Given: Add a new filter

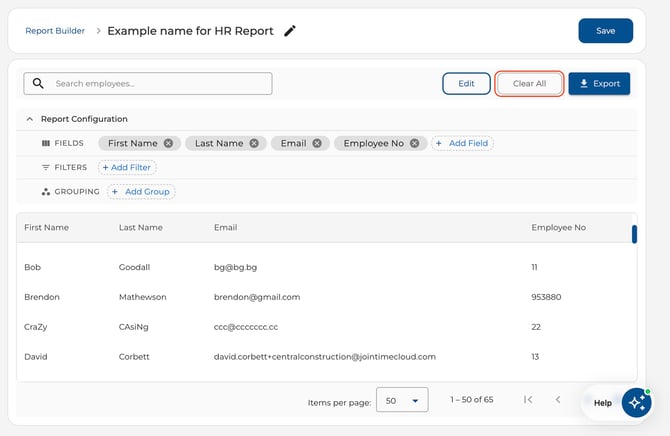Looking at the screenshot, I should coord(127,168).
